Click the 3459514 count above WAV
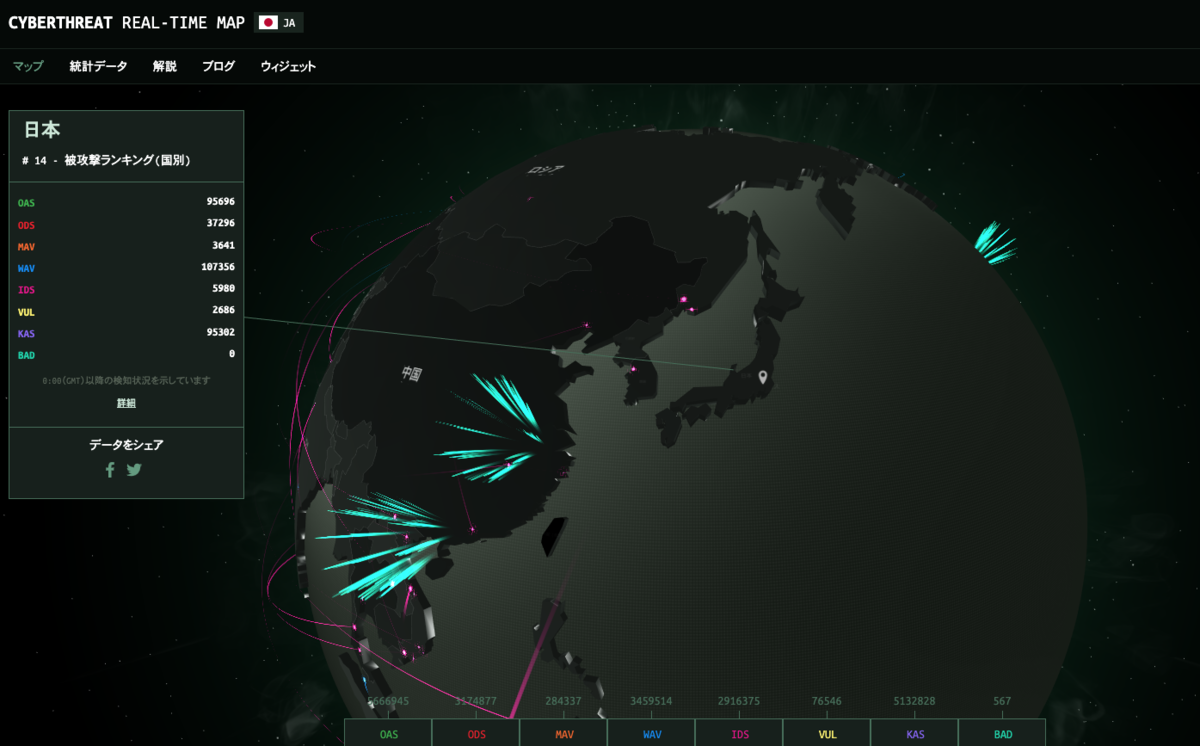 pos(652,702)
